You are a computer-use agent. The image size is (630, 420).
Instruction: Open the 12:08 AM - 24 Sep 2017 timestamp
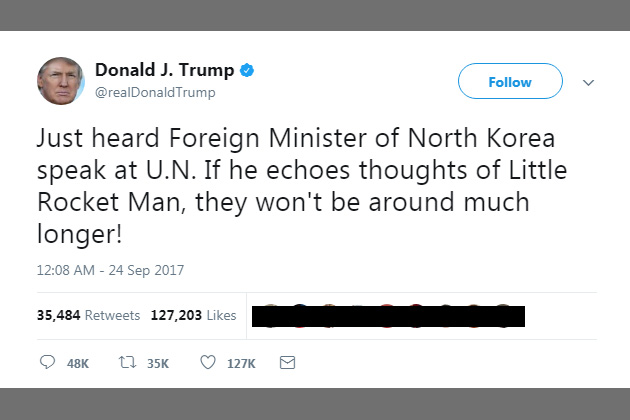click(x=110, y=270)
